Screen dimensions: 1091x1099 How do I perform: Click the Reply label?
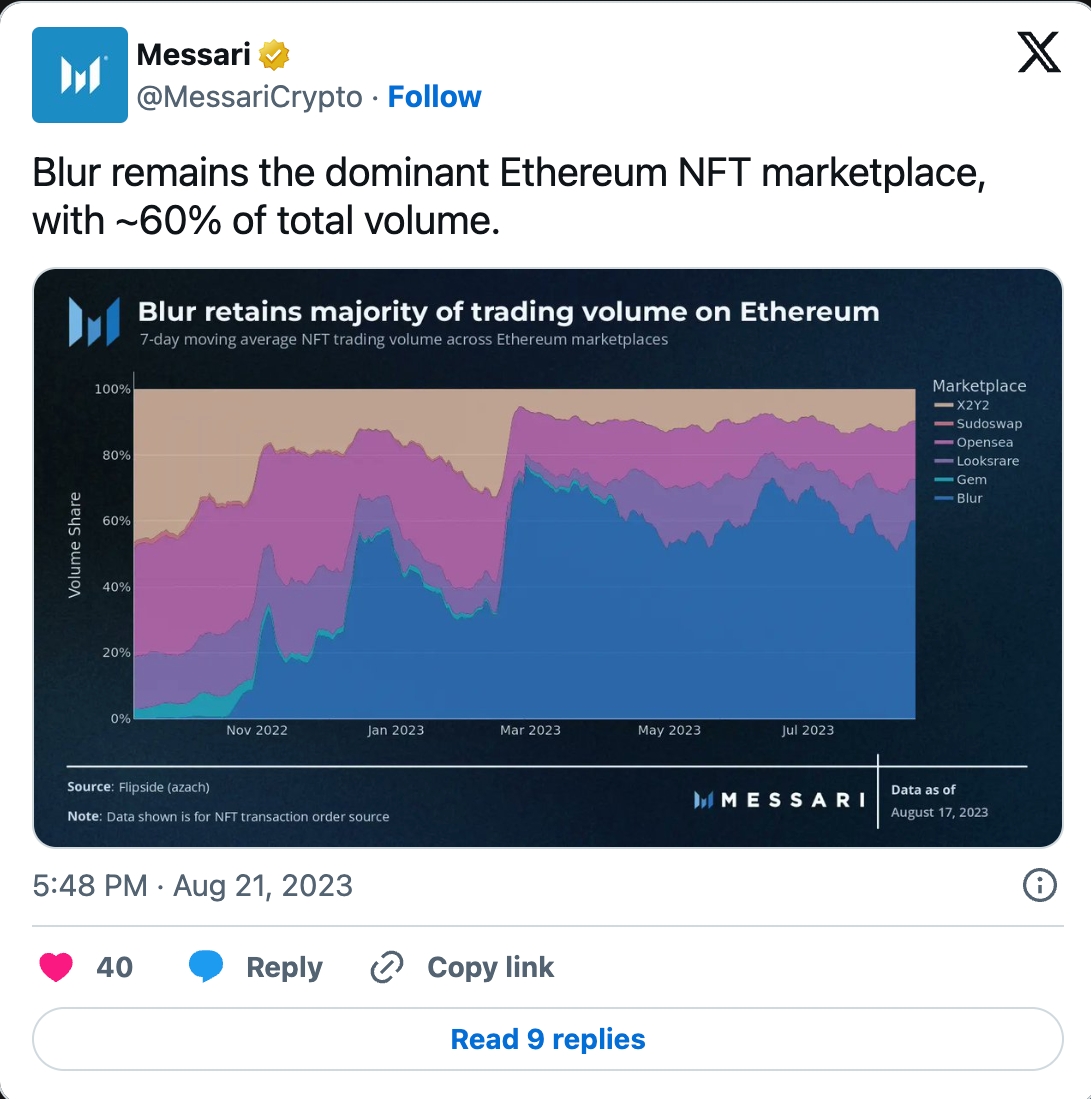pyautogui.click(x=284, y=967)
